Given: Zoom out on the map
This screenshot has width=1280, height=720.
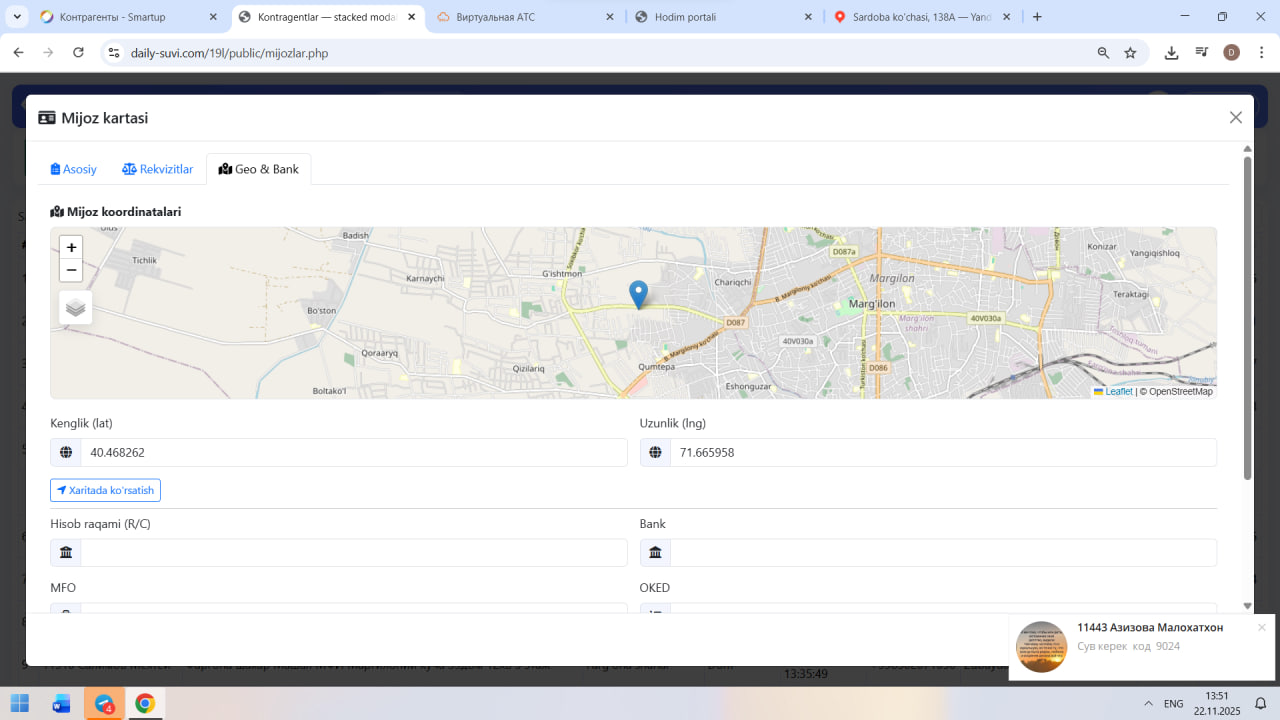Looking at the screenshot, I should [71, 270].
